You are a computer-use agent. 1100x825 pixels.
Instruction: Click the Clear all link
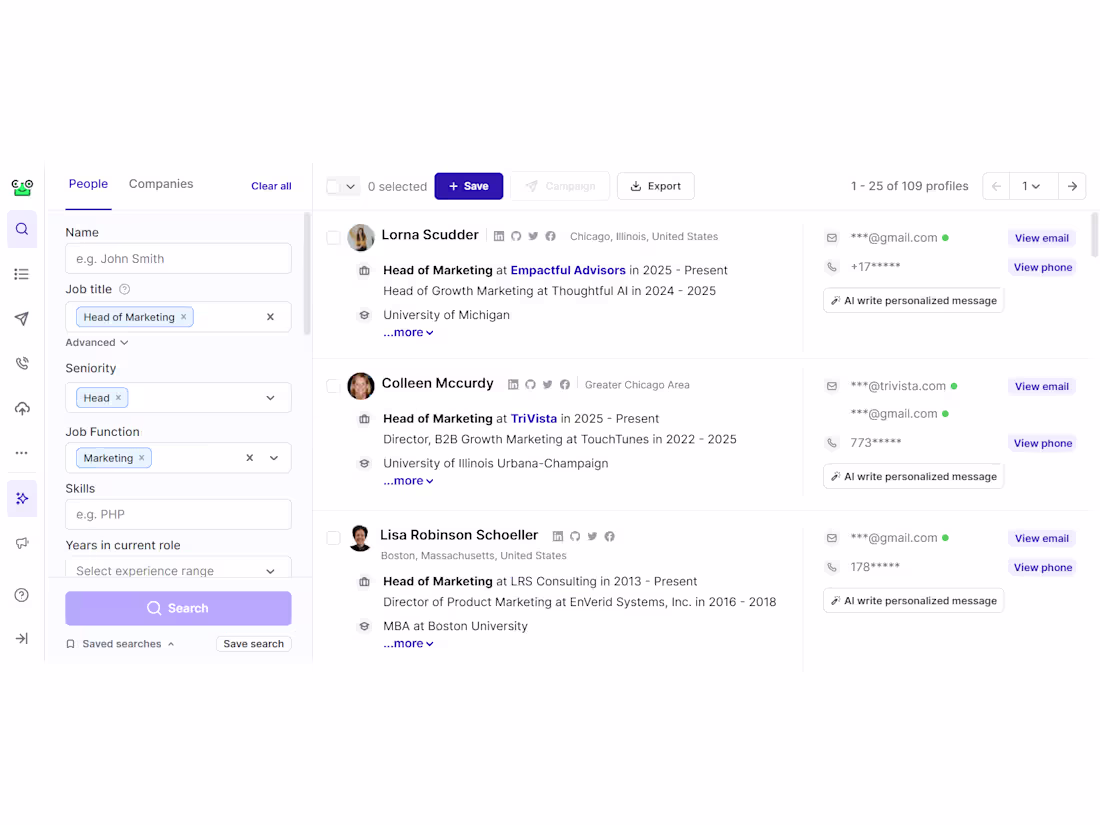coord(271,186)
